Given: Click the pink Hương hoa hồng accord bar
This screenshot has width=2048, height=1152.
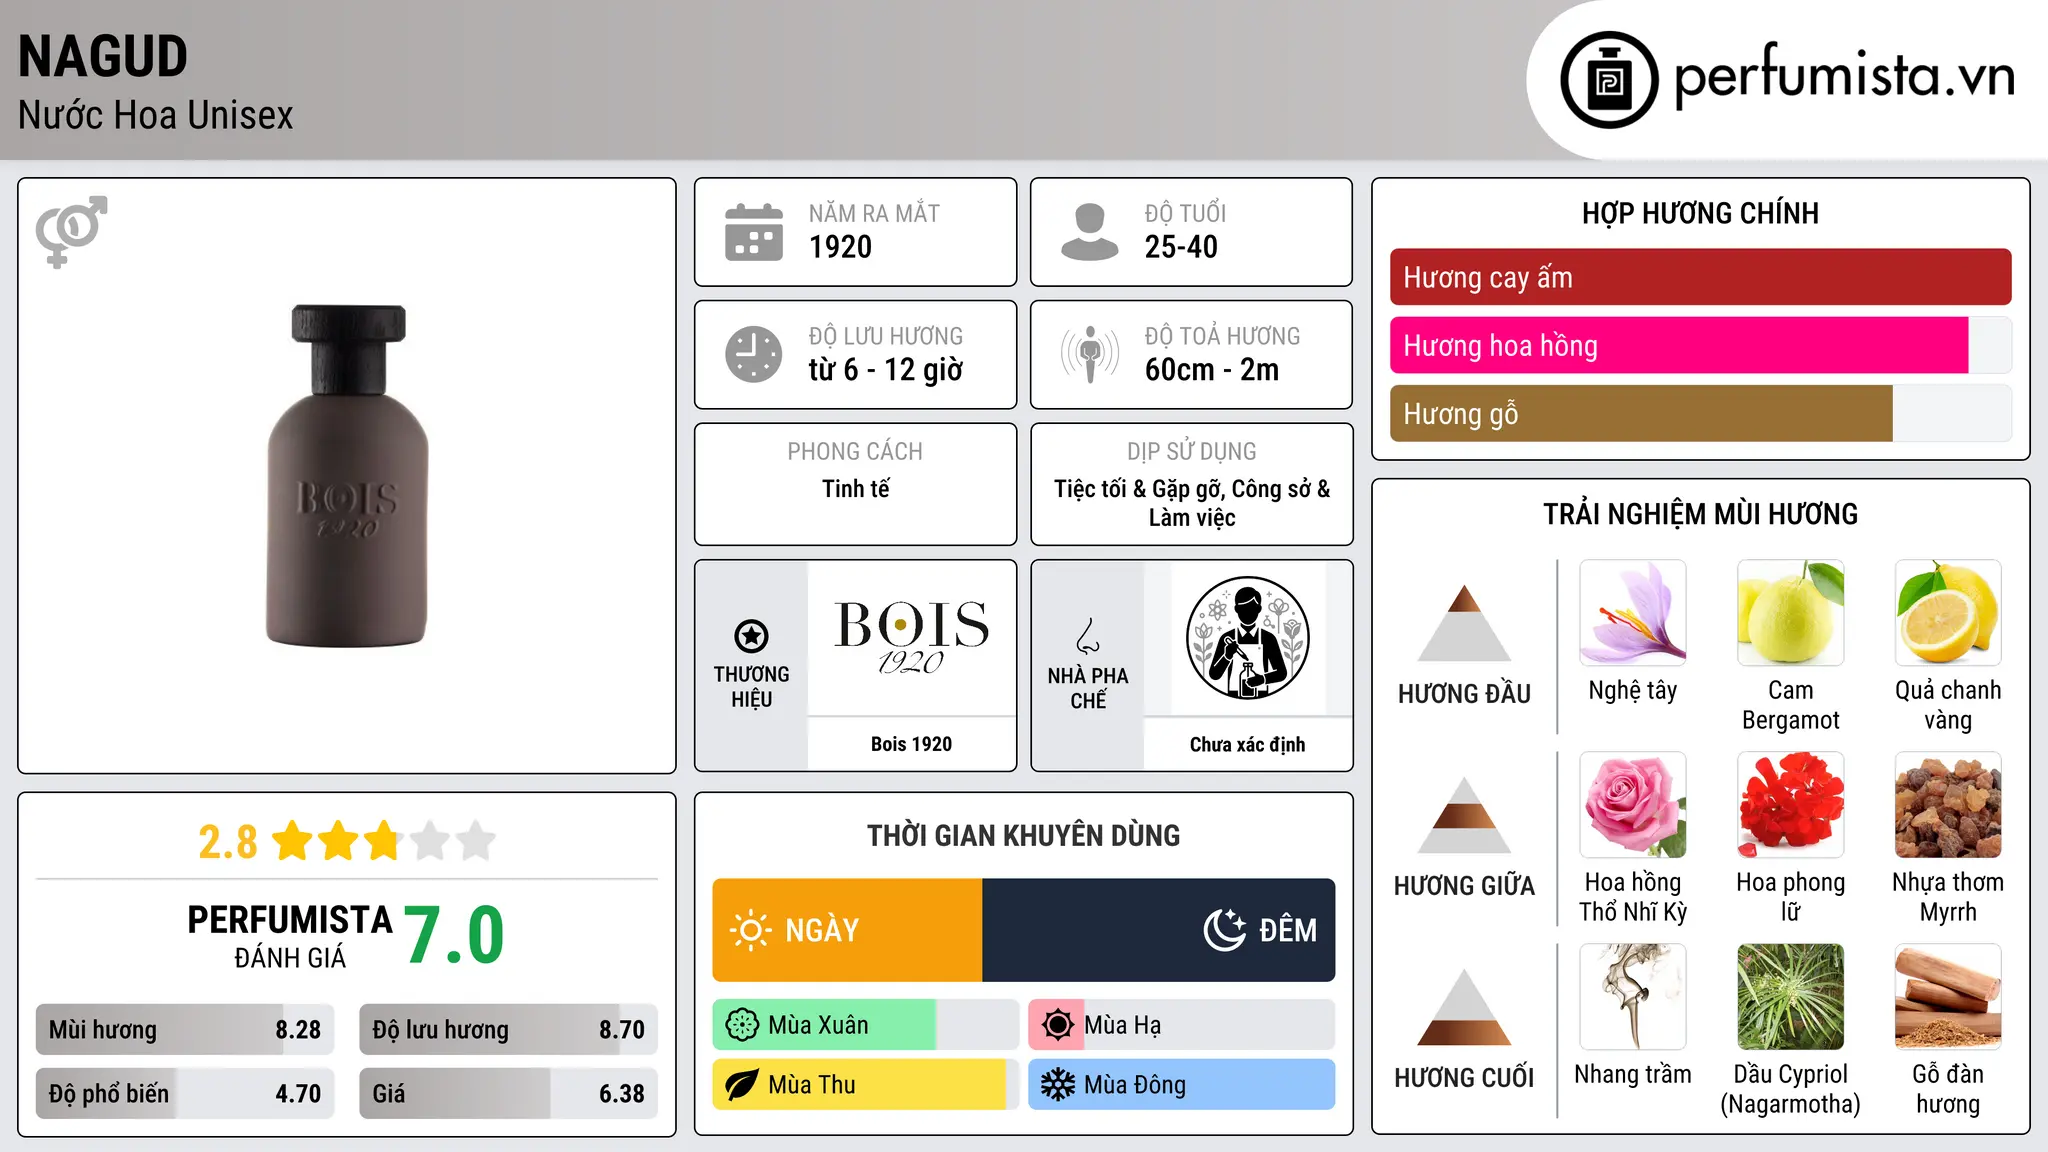Looking at the screenshot, I should [x=1679, y=345].
